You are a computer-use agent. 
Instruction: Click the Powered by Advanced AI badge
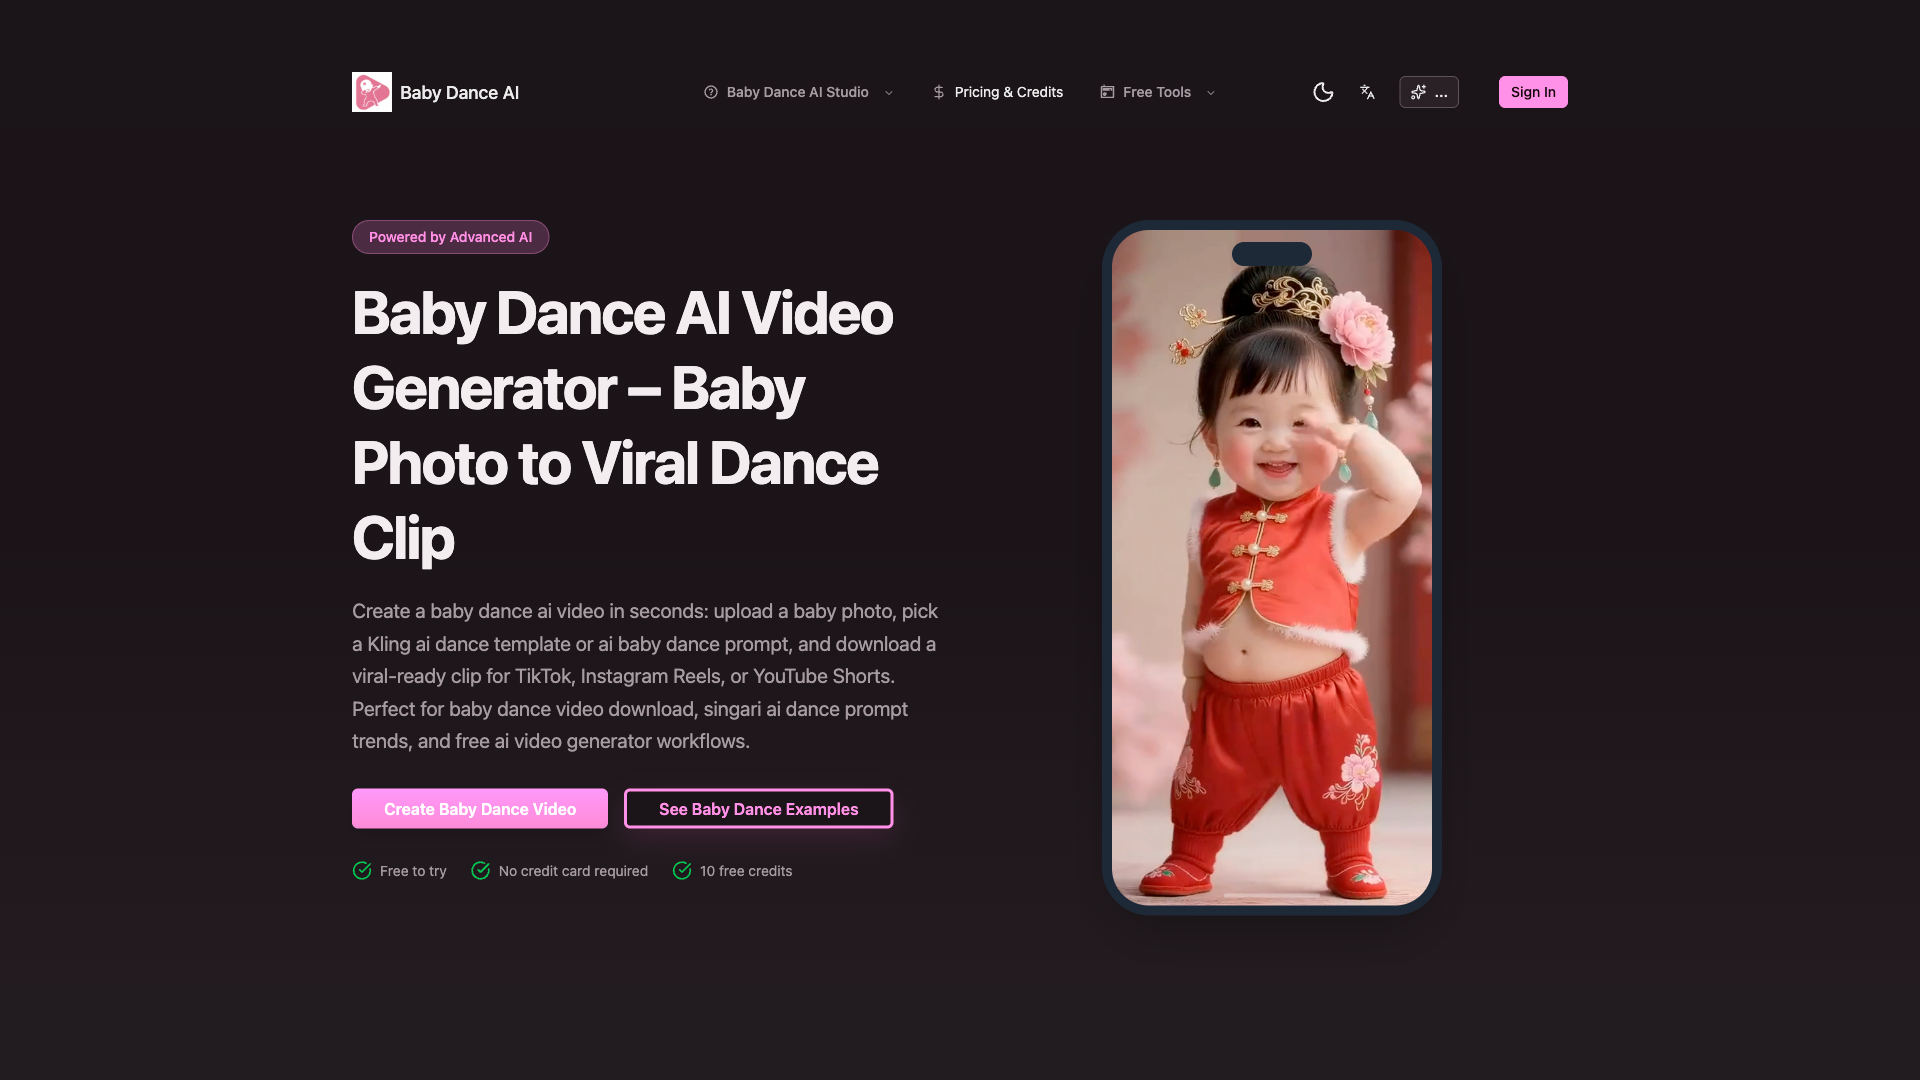coord(450,237)
